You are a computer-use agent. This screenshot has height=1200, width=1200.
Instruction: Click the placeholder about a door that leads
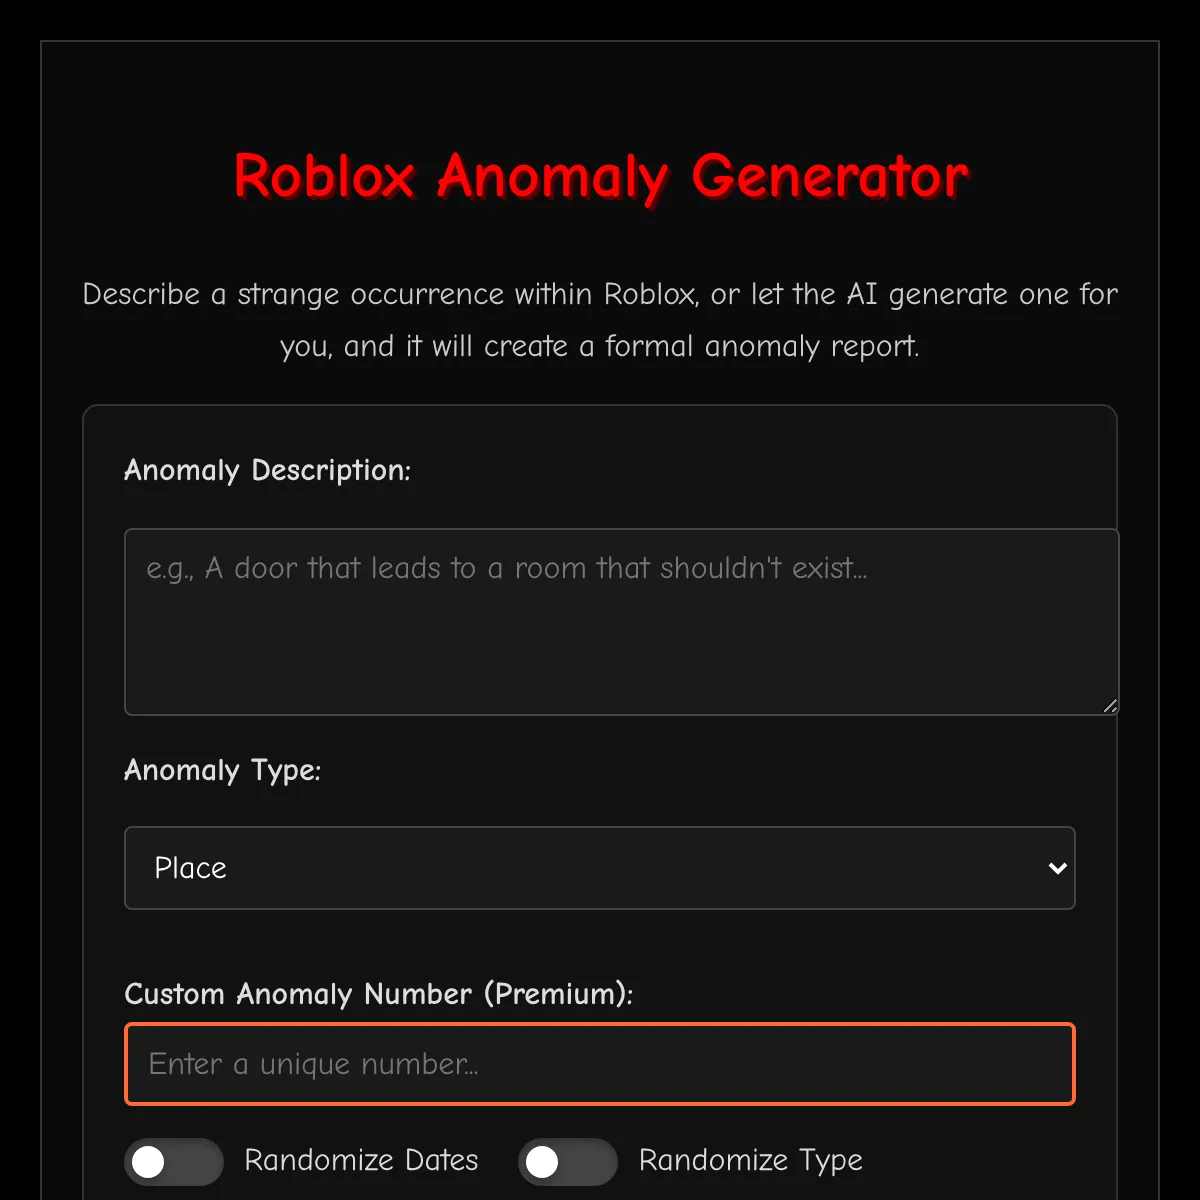[x=506, y=568]
